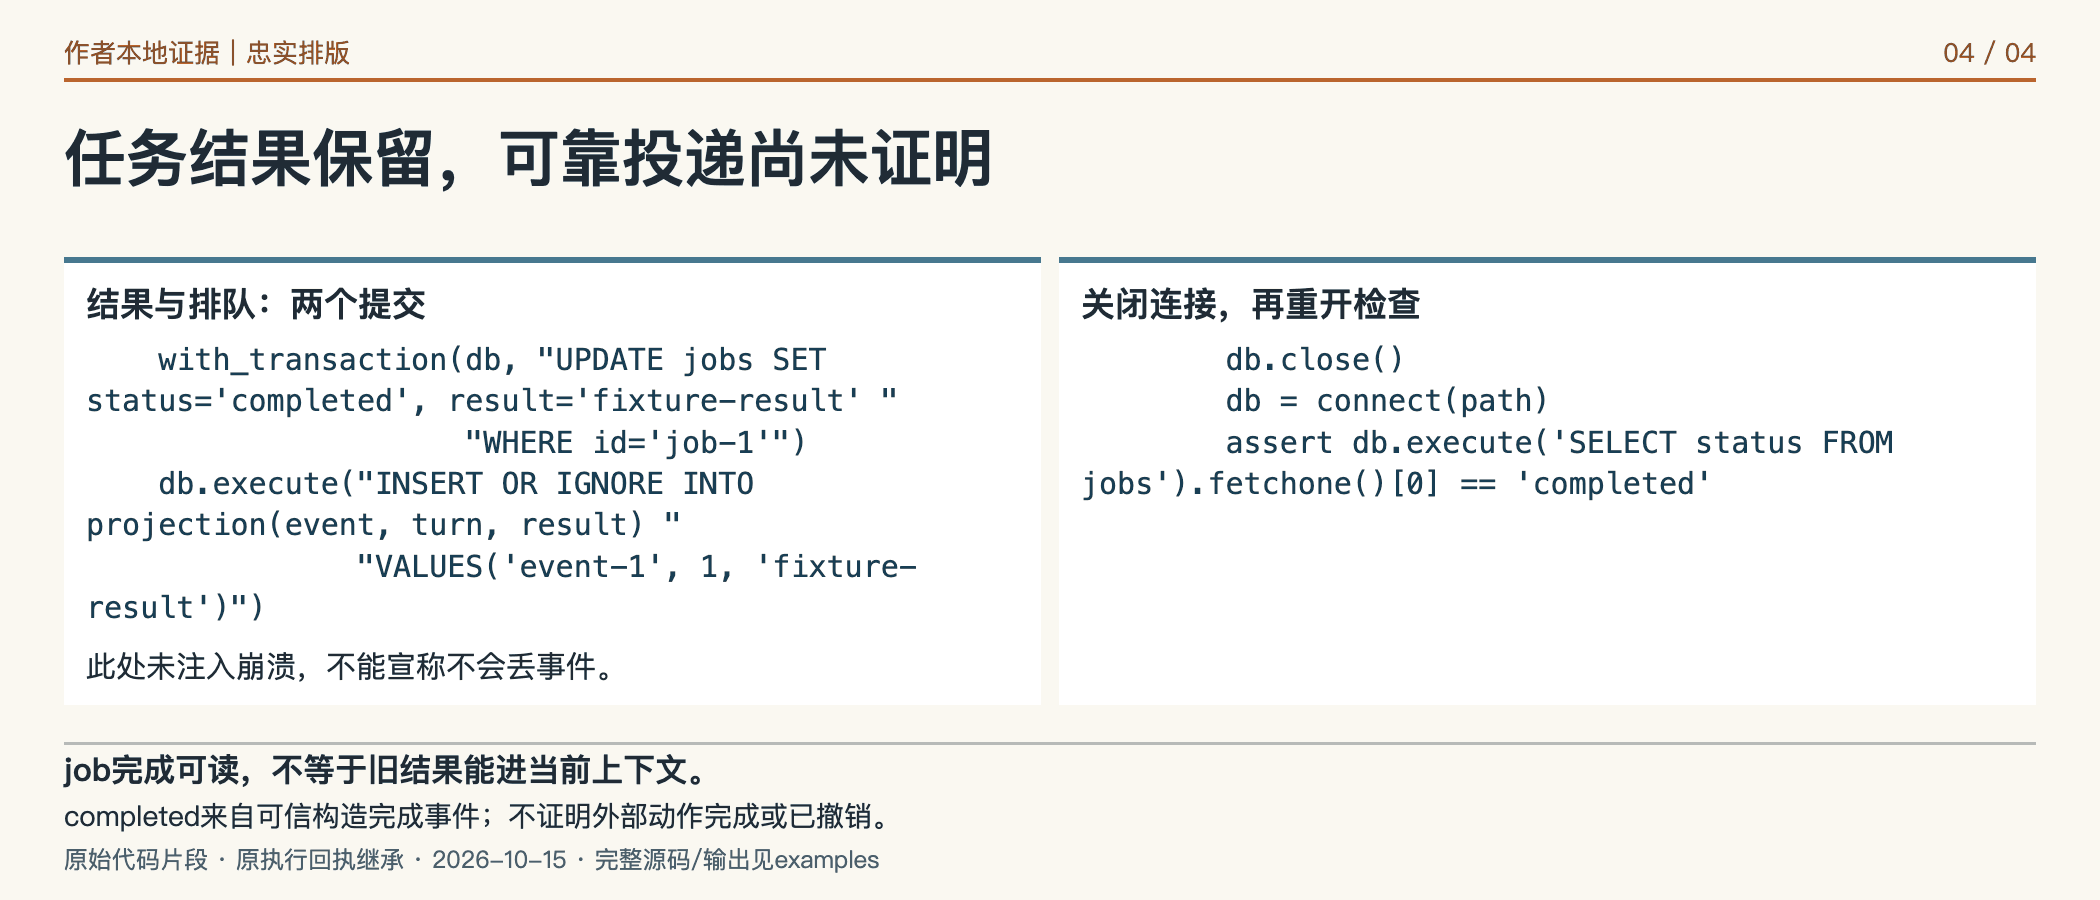
Task: Click the bold summary job完成可读 sentence
Action: (x=387, y=770)
